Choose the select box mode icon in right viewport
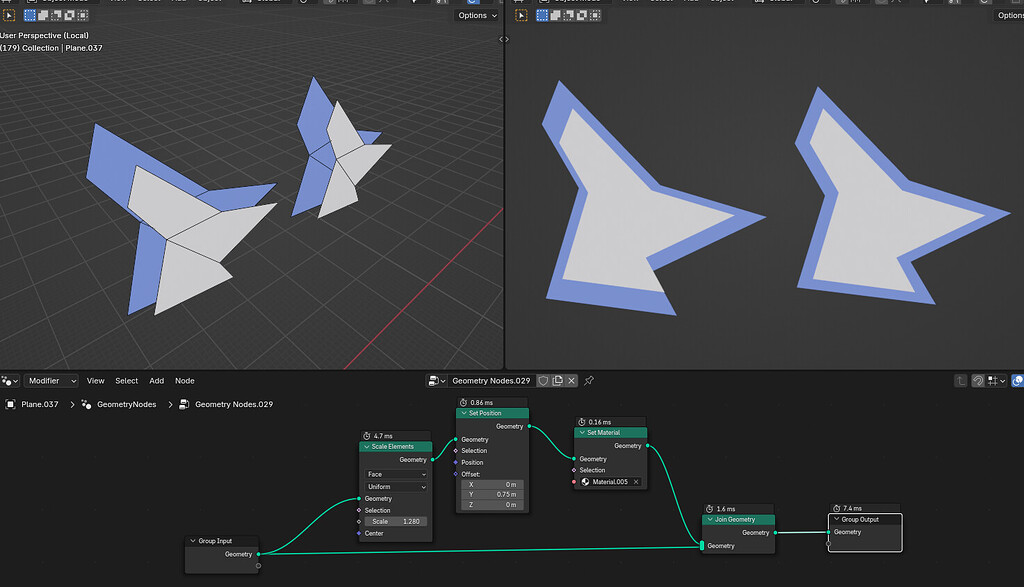 [542, 15]
